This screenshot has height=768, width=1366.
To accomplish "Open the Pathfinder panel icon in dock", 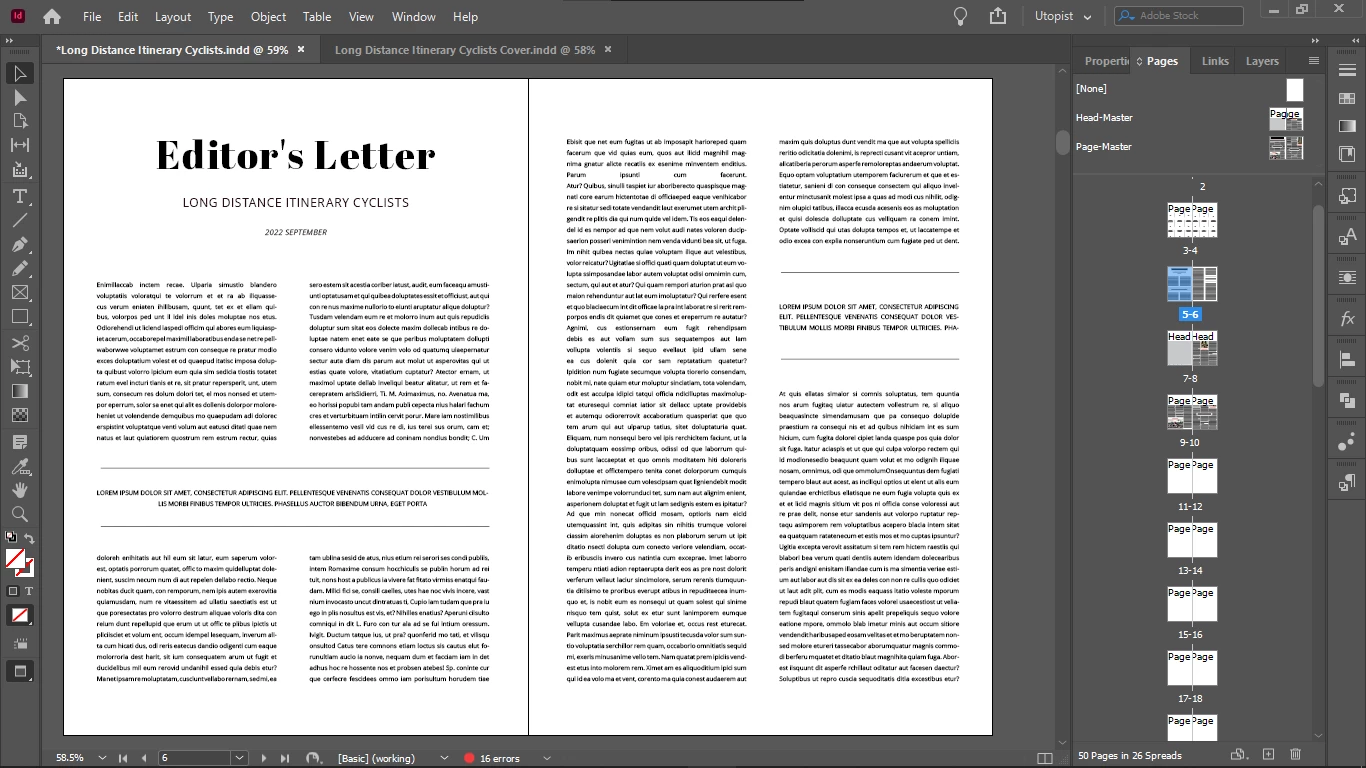I will pyautogui.click(x=1348, y=400).
